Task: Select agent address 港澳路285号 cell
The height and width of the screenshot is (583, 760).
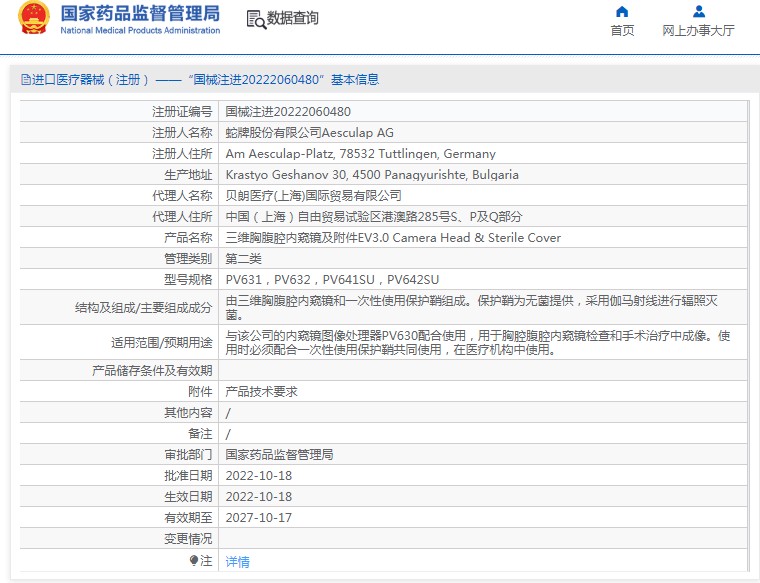Action: click(x=374, y=217)
